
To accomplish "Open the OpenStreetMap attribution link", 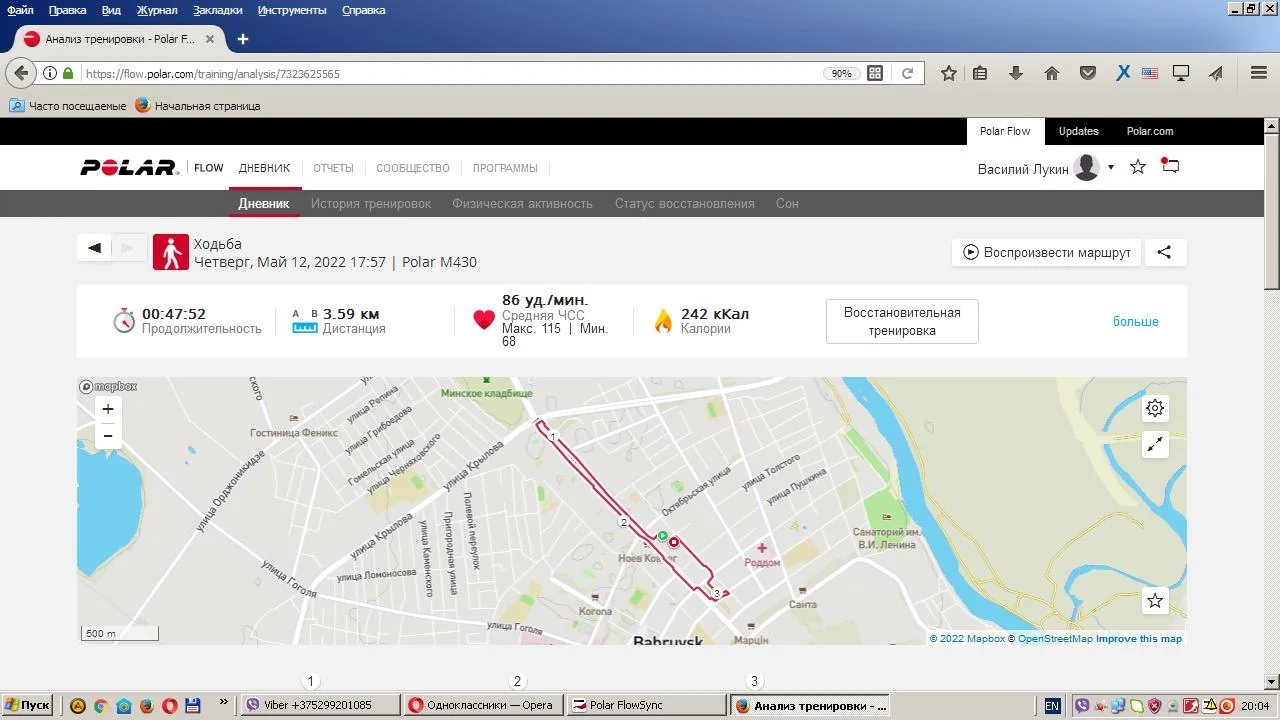I will pos(1055,639).
